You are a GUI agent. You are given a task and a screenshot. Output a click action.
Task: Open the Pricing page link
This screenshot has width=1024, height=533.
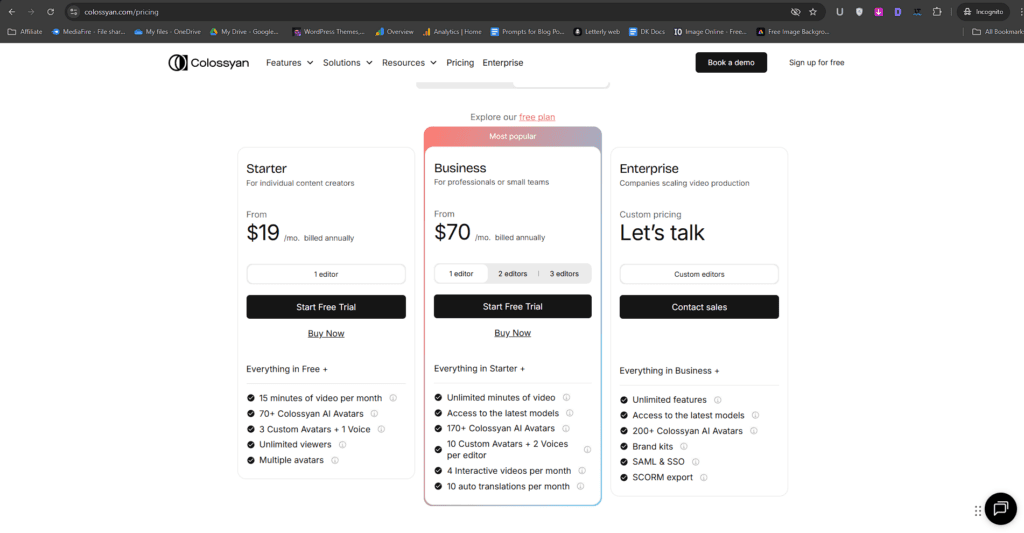pyautogui.click(x=460, y=63)
